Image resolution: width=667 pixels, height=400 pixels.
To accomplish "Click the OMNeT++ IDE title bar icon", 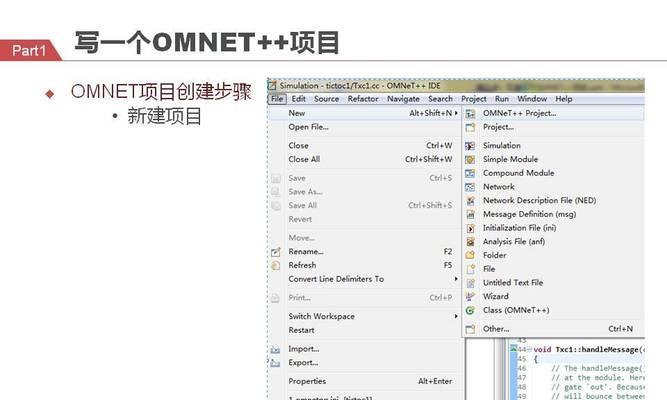I will [x=272, y=86].
